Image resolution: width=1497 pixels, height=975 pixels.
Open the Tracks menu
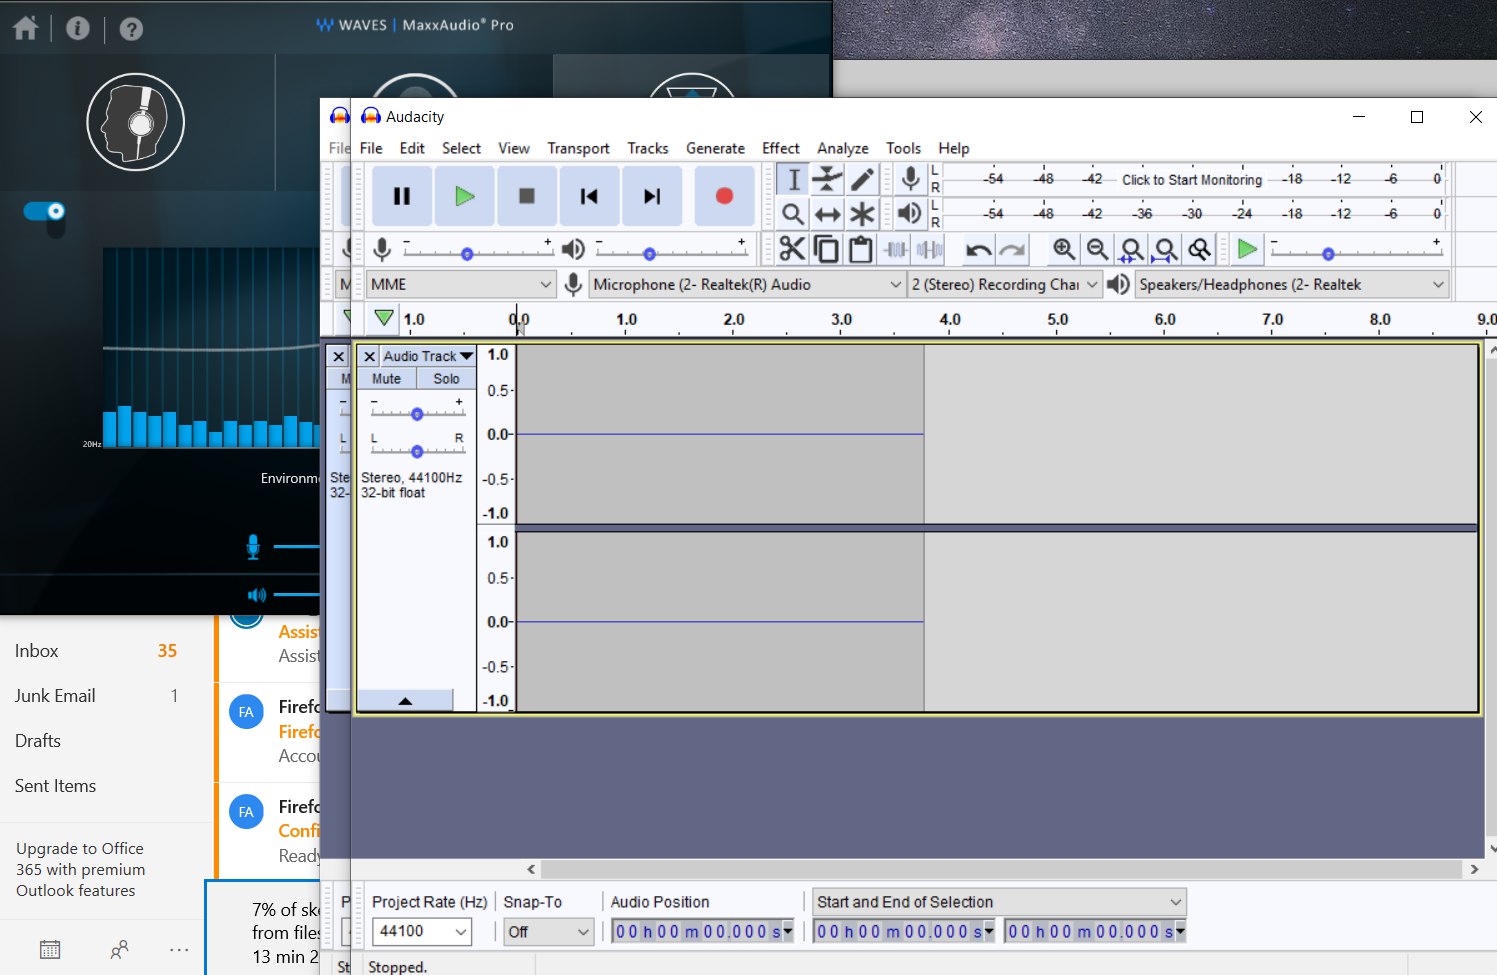[x=648, y=148]
